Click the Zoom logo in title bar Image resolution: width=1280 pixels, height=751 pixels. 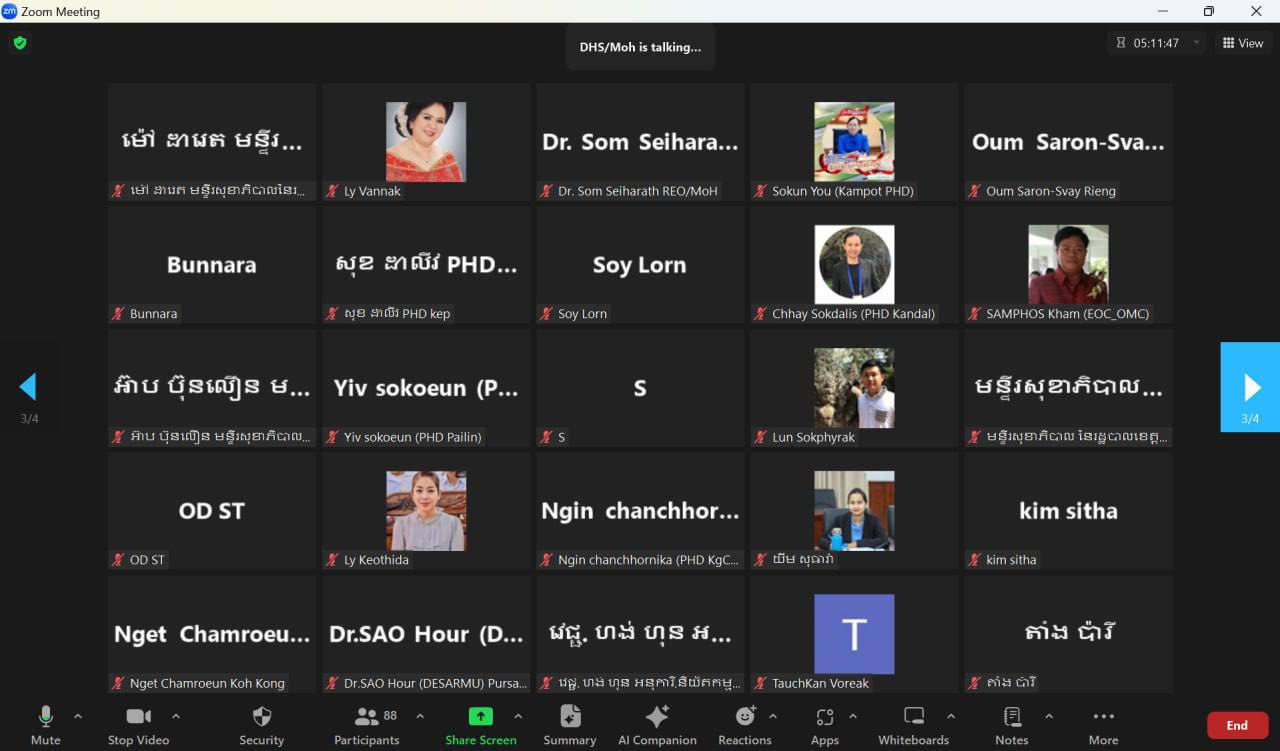10,11
